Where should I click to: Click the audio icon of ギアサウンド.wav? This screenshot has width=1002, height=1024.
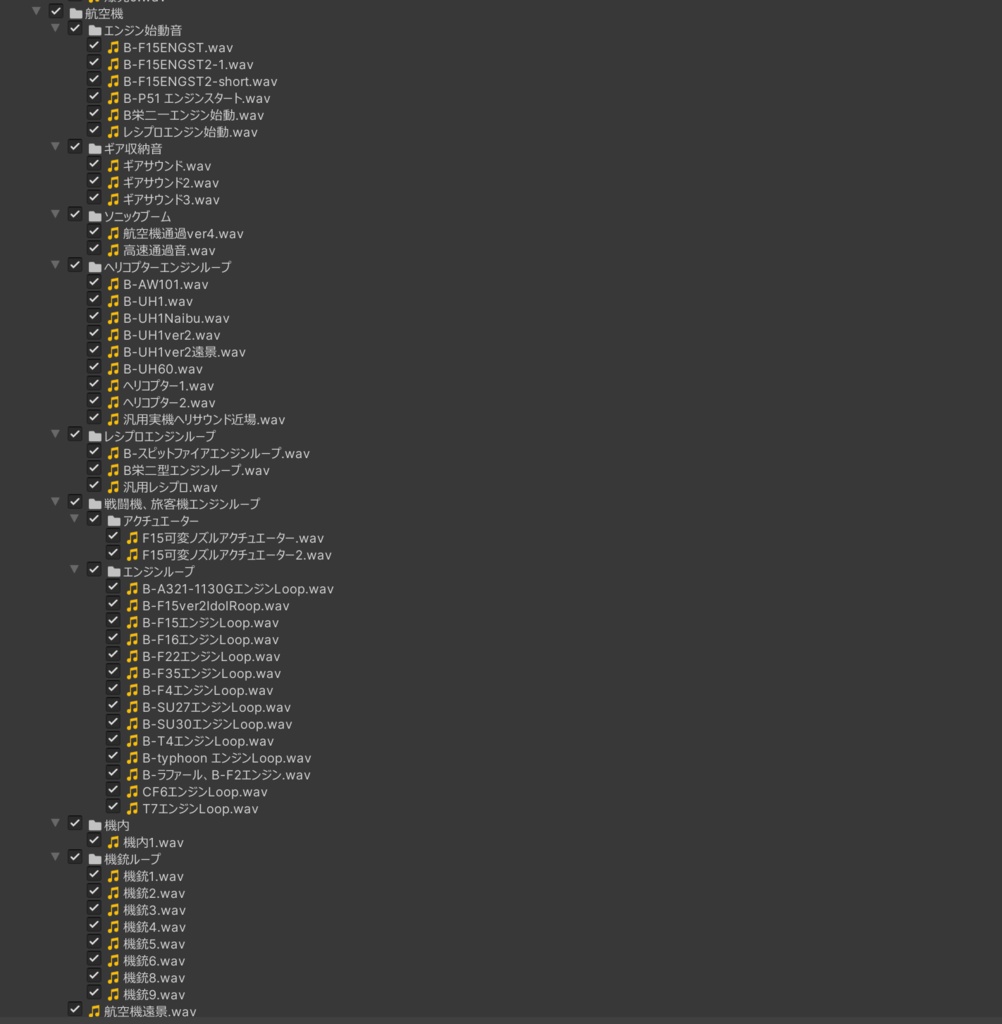pos(114,166)
